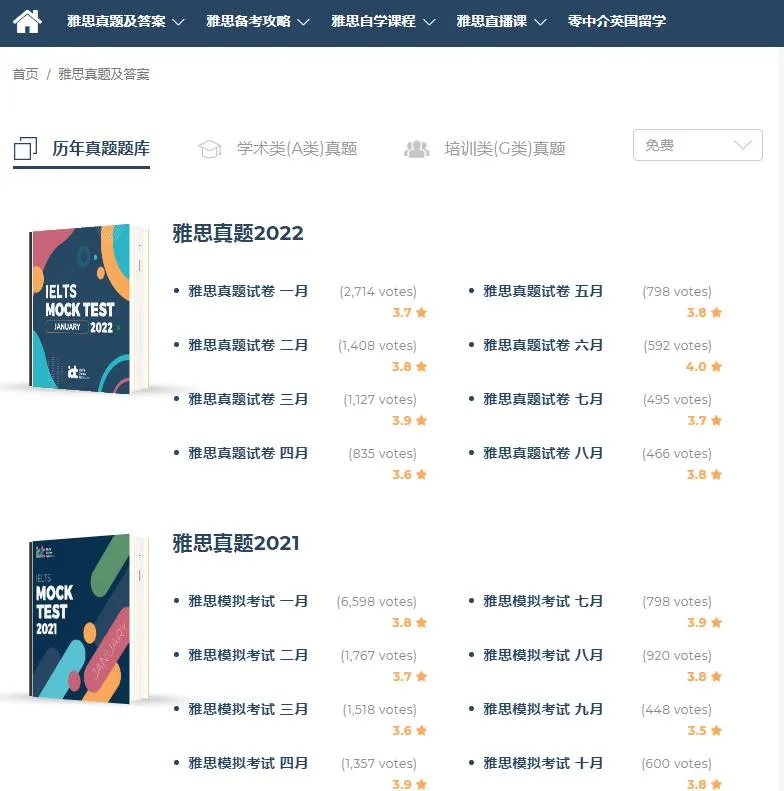This screenshot has height=791, width=784.
Task: Click the (592 votes) count
Action: pyautogui.click(x=678, y=346)
